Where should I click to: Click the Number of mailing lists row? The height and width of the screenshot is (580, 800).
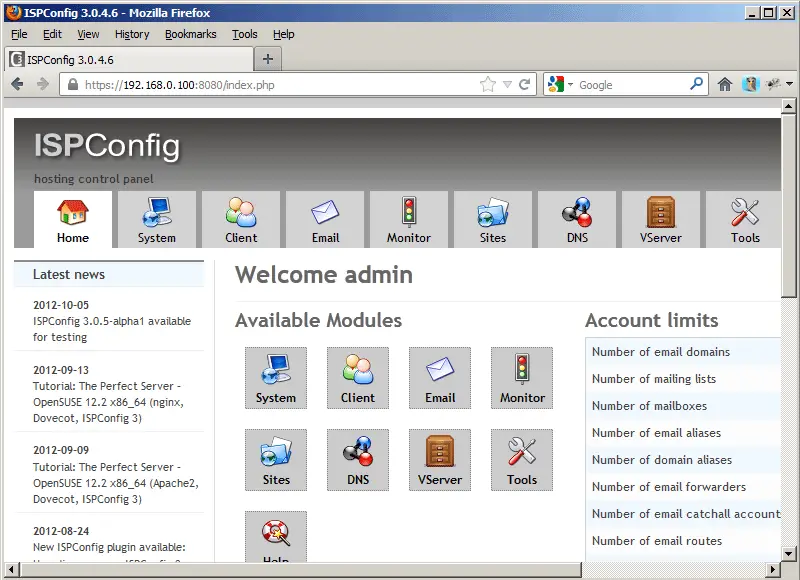click(683, 379)
